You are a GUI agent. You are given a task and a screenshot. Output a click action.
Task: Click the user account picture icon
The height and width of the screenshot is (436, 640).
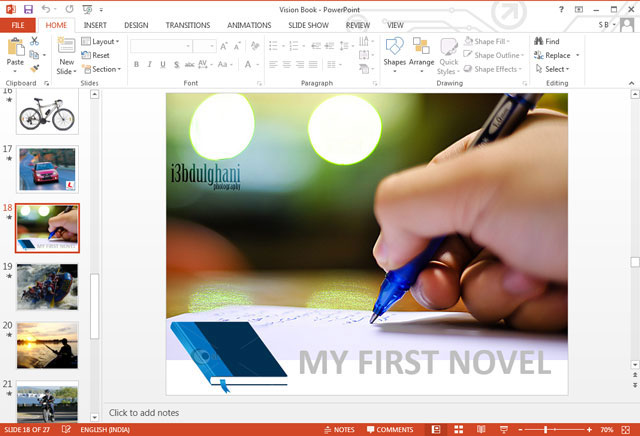click(627, 25)
